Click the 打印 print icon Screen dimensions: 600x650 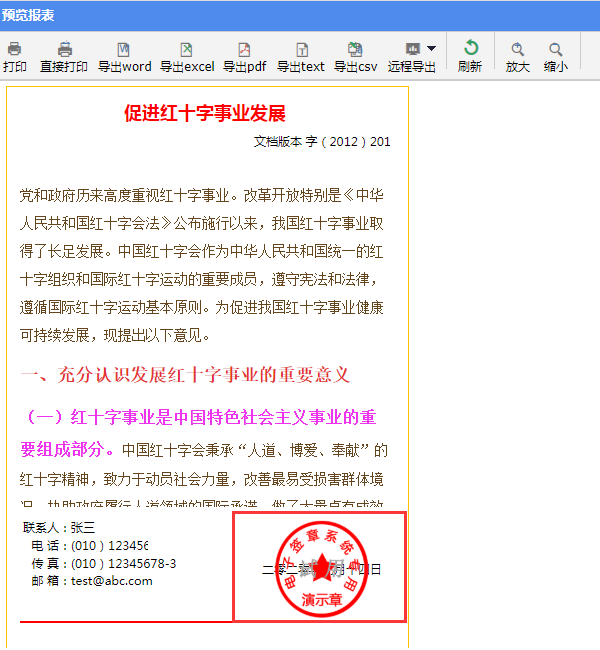point(14,49)
